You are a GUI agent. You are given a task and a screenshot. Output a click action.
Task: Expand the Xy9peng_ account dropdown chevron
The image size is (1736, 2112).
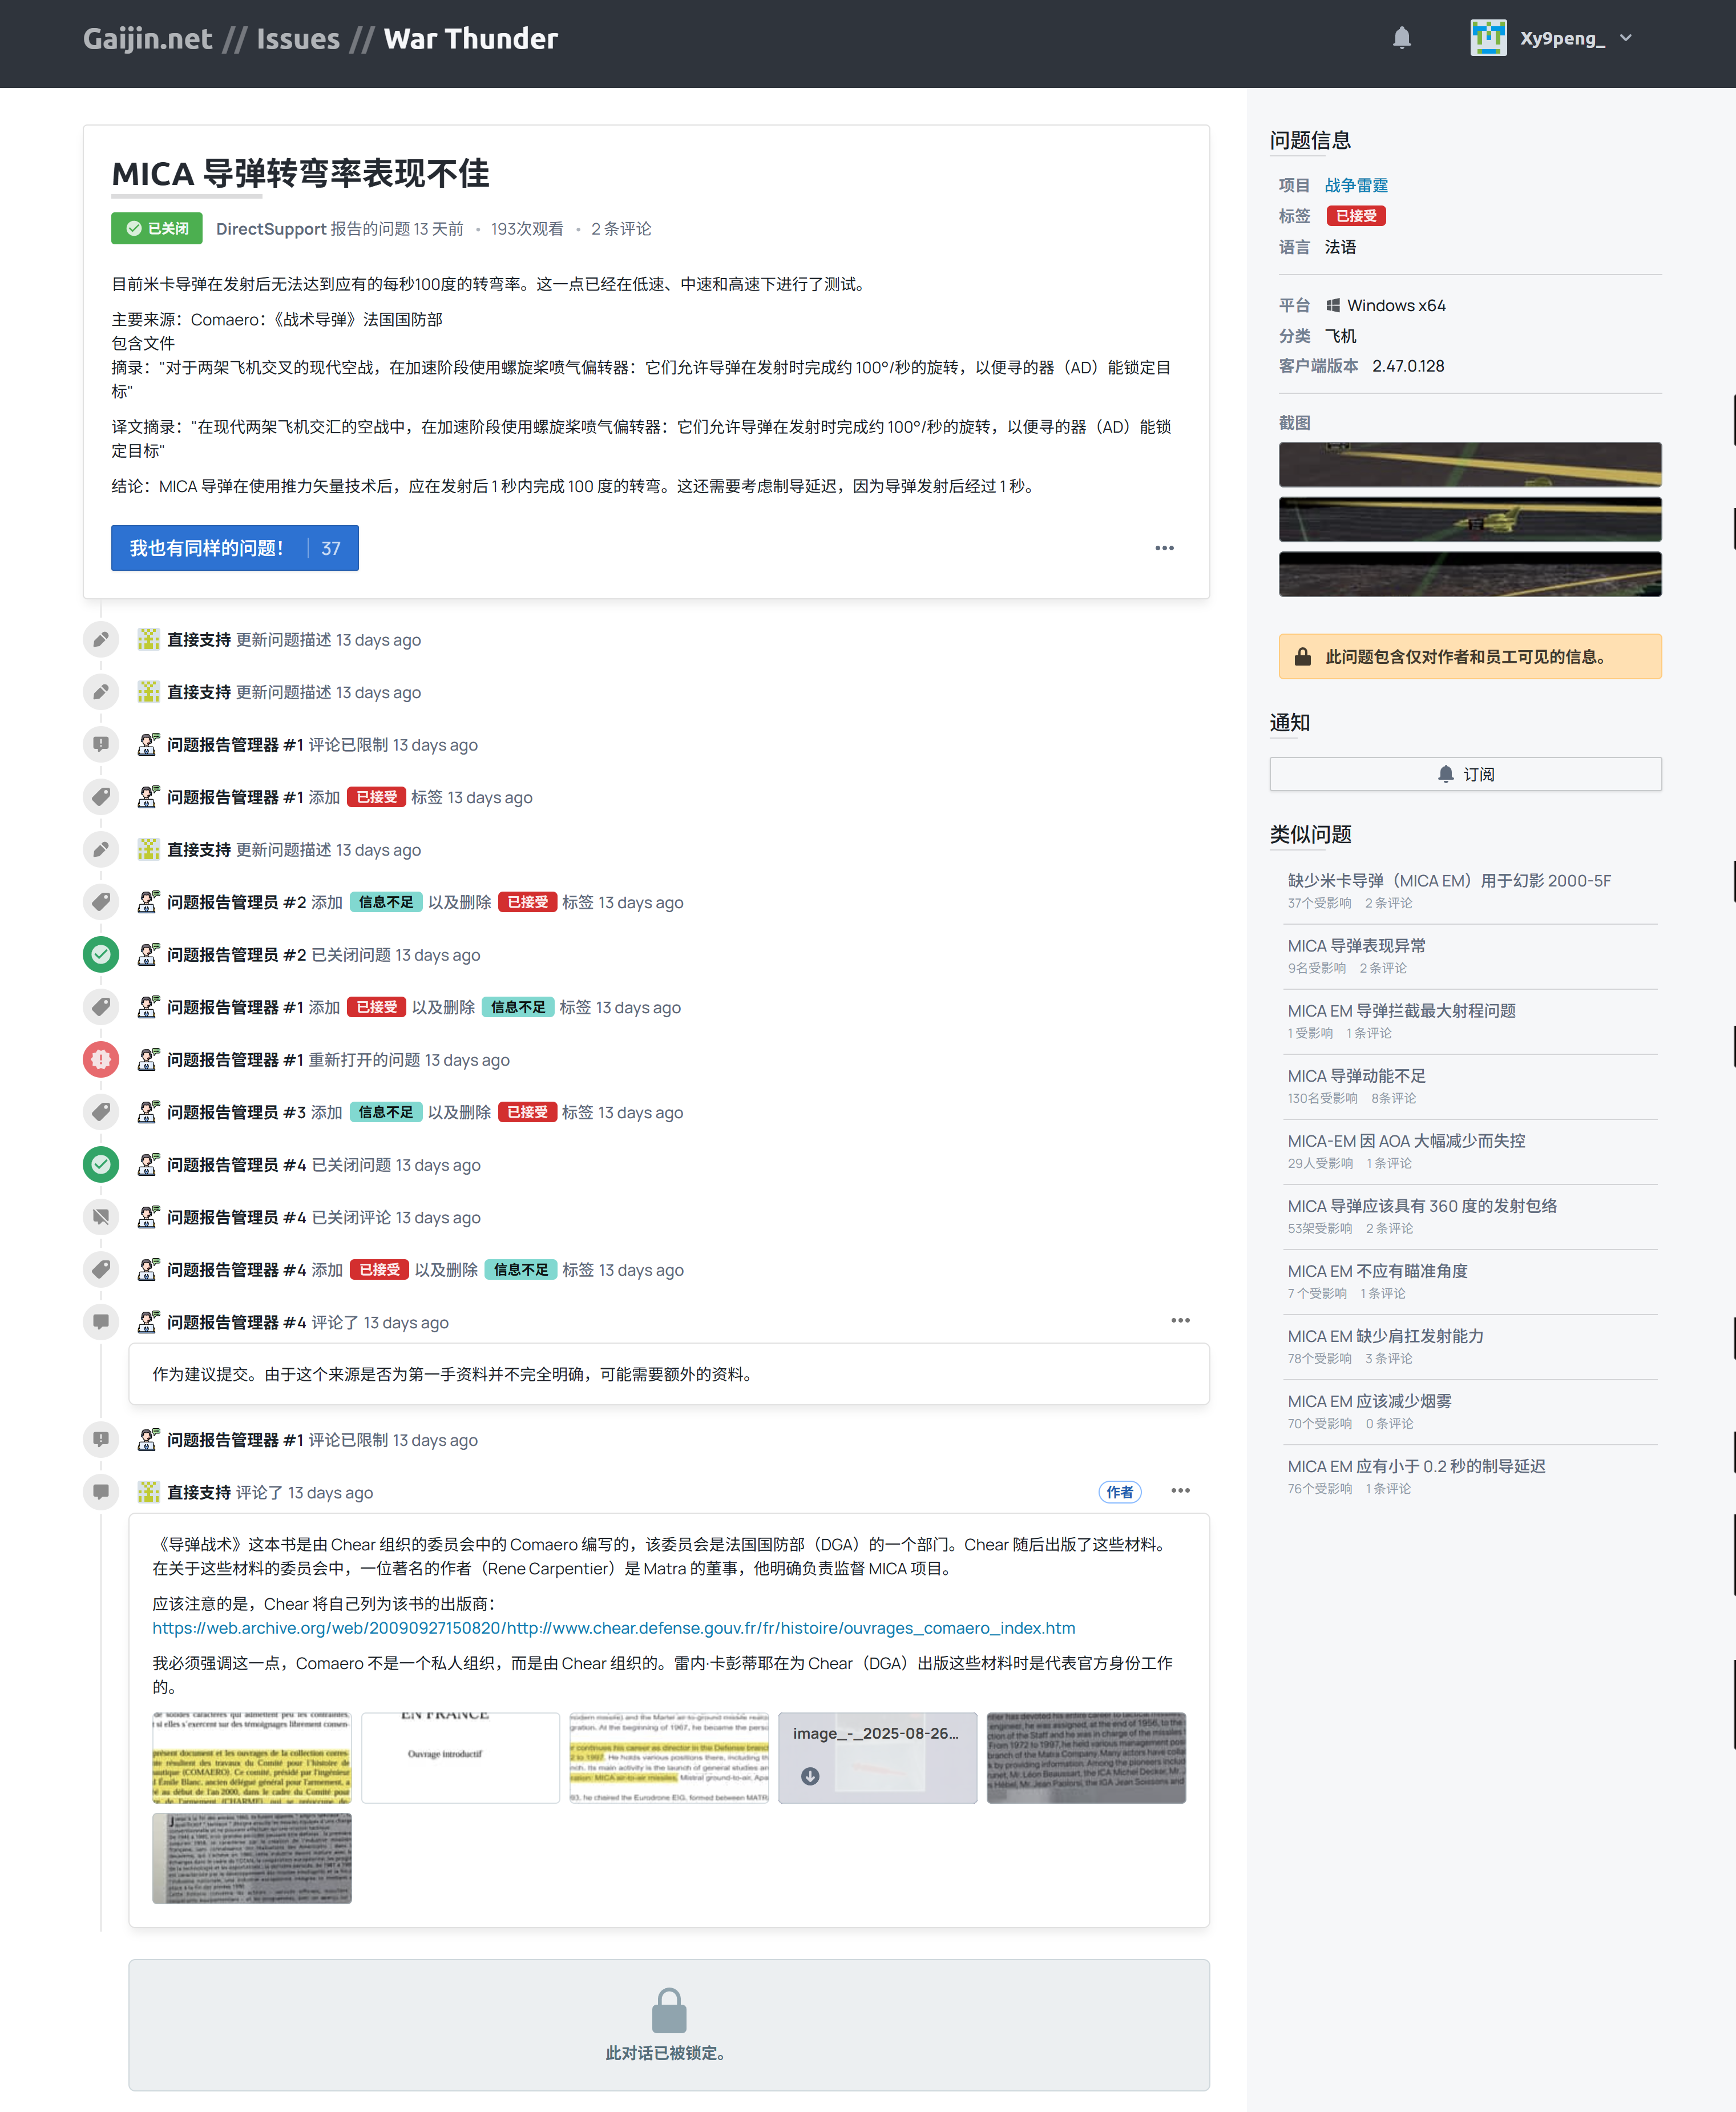1625,38
